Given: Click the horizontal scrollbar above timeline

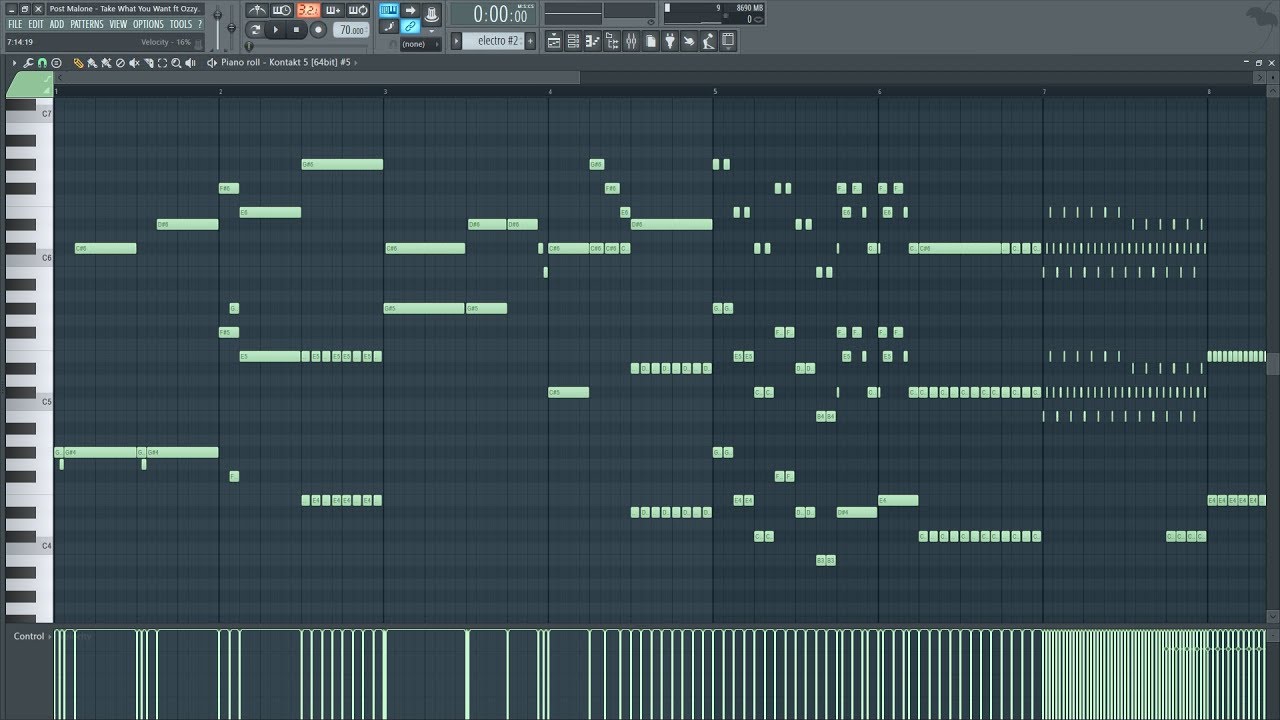Looking at the screenshot, I should point(318,77).
